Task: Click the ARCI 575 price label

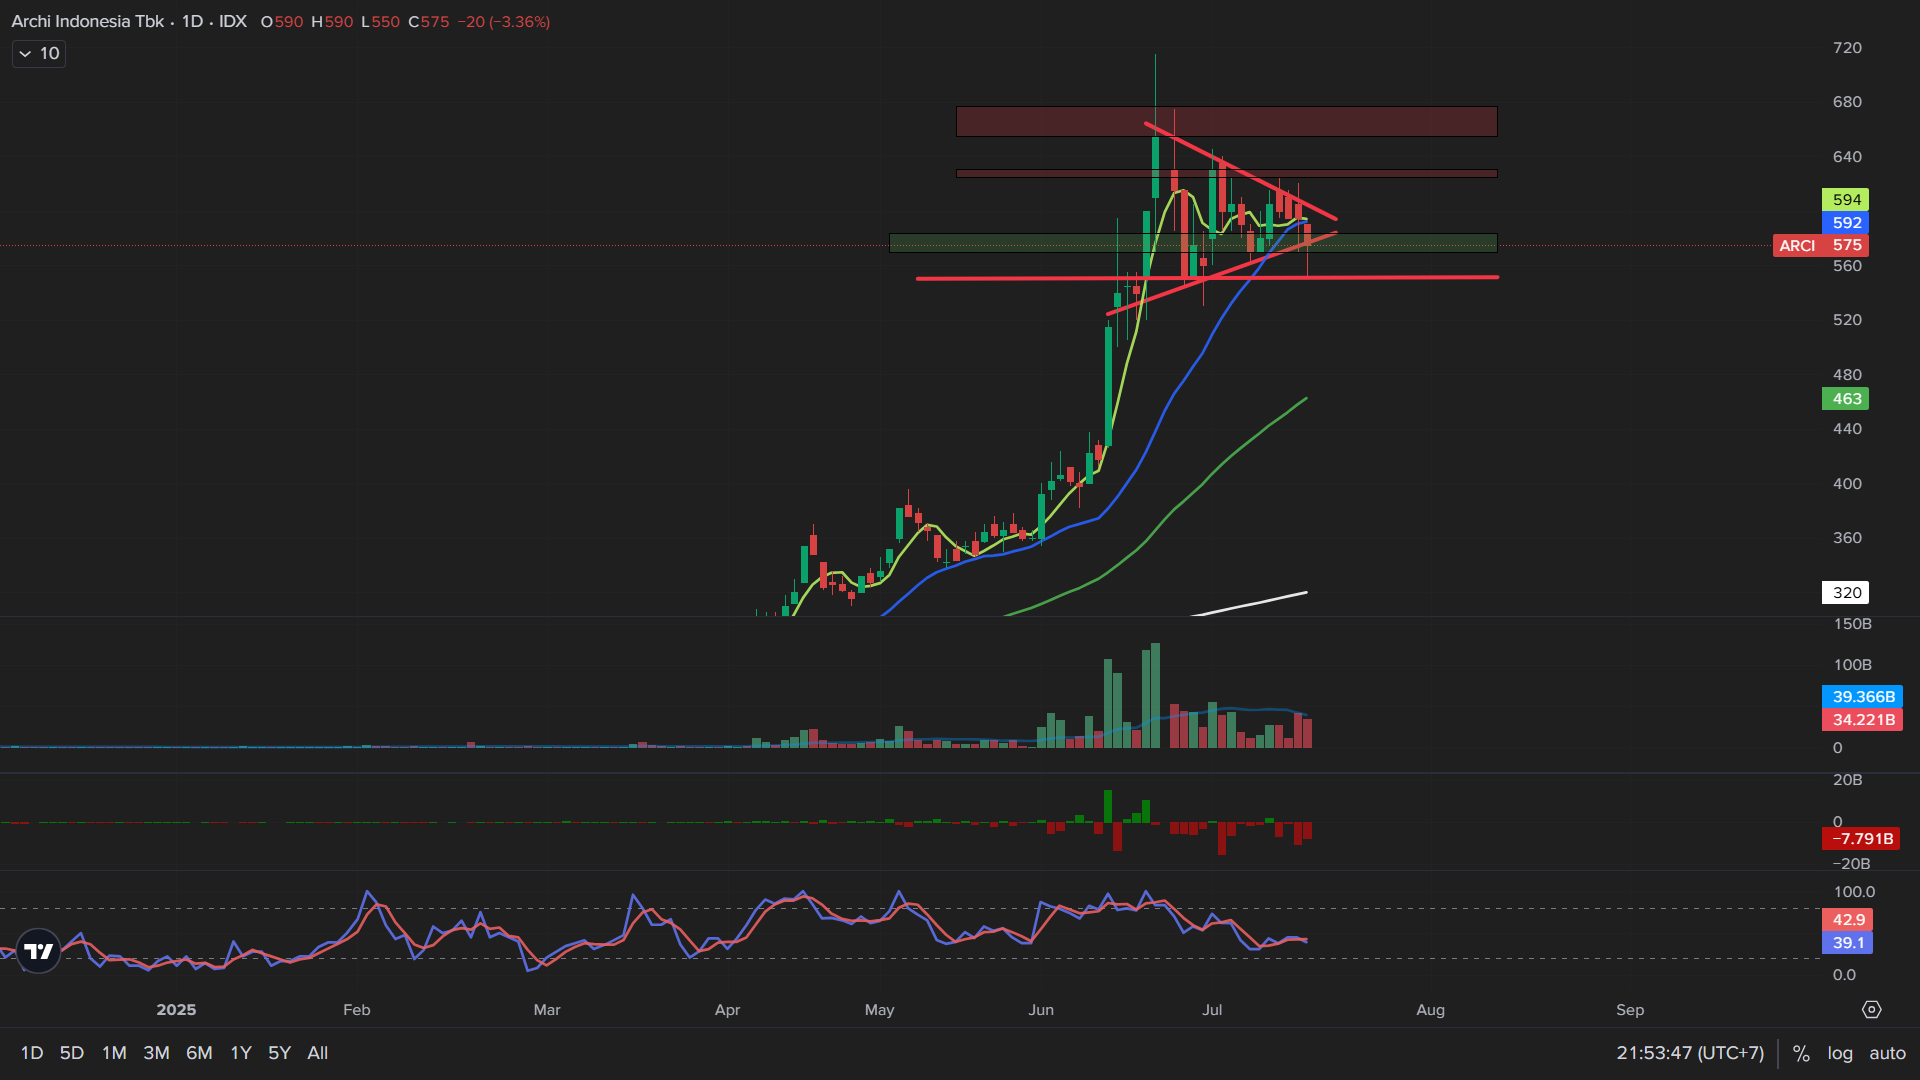Action: 1821,245
